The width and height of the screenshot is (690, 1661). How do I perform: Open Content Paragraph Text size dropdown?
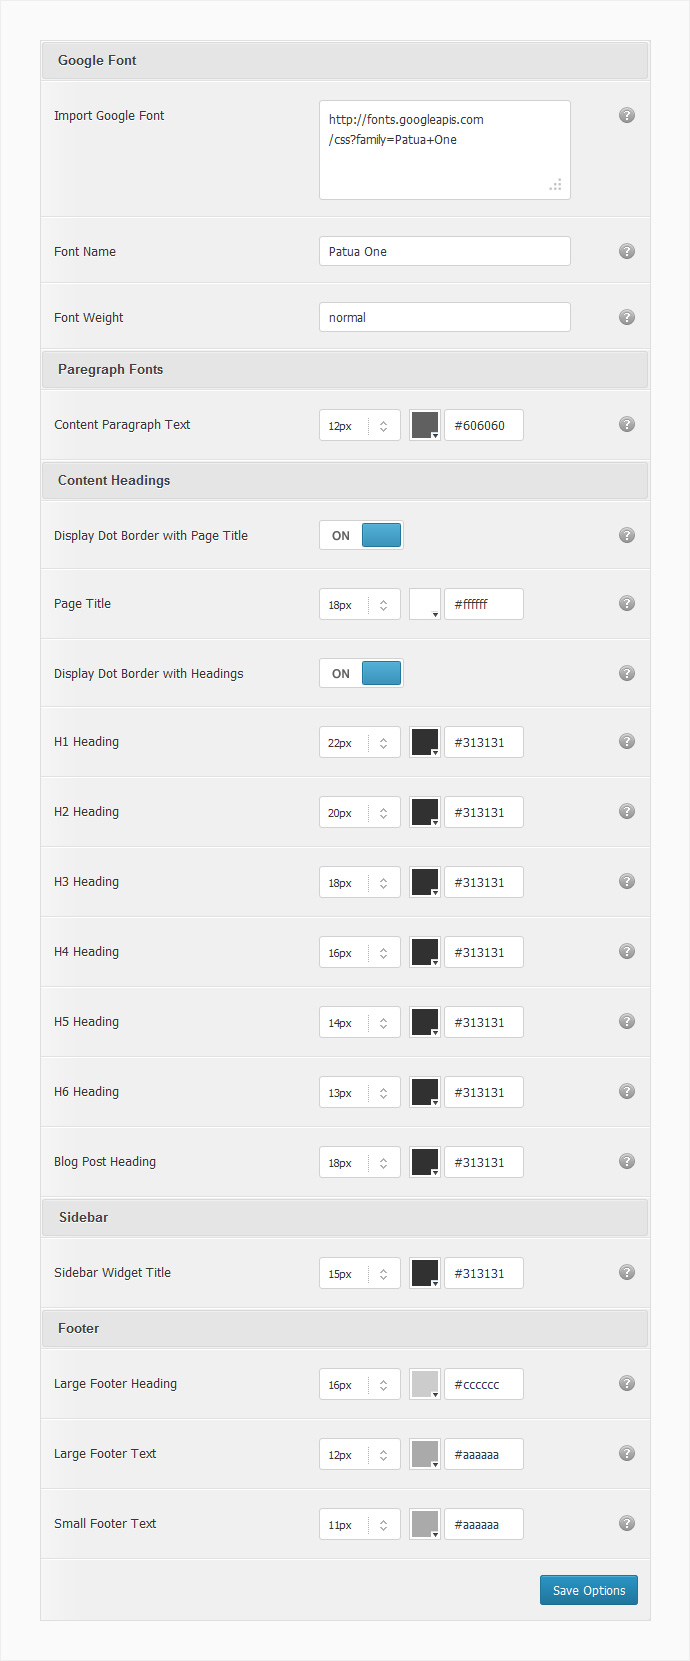pos(360,425)
